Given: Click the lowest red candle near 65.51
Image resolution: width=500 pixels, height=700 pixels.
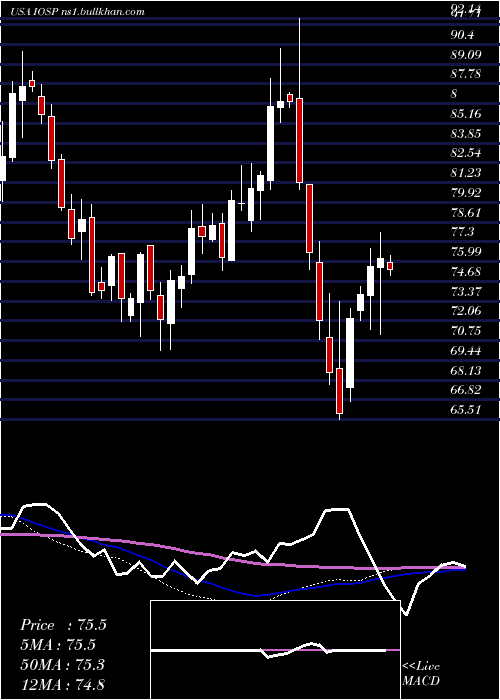Looking at the screenshot, I should 340,391.
